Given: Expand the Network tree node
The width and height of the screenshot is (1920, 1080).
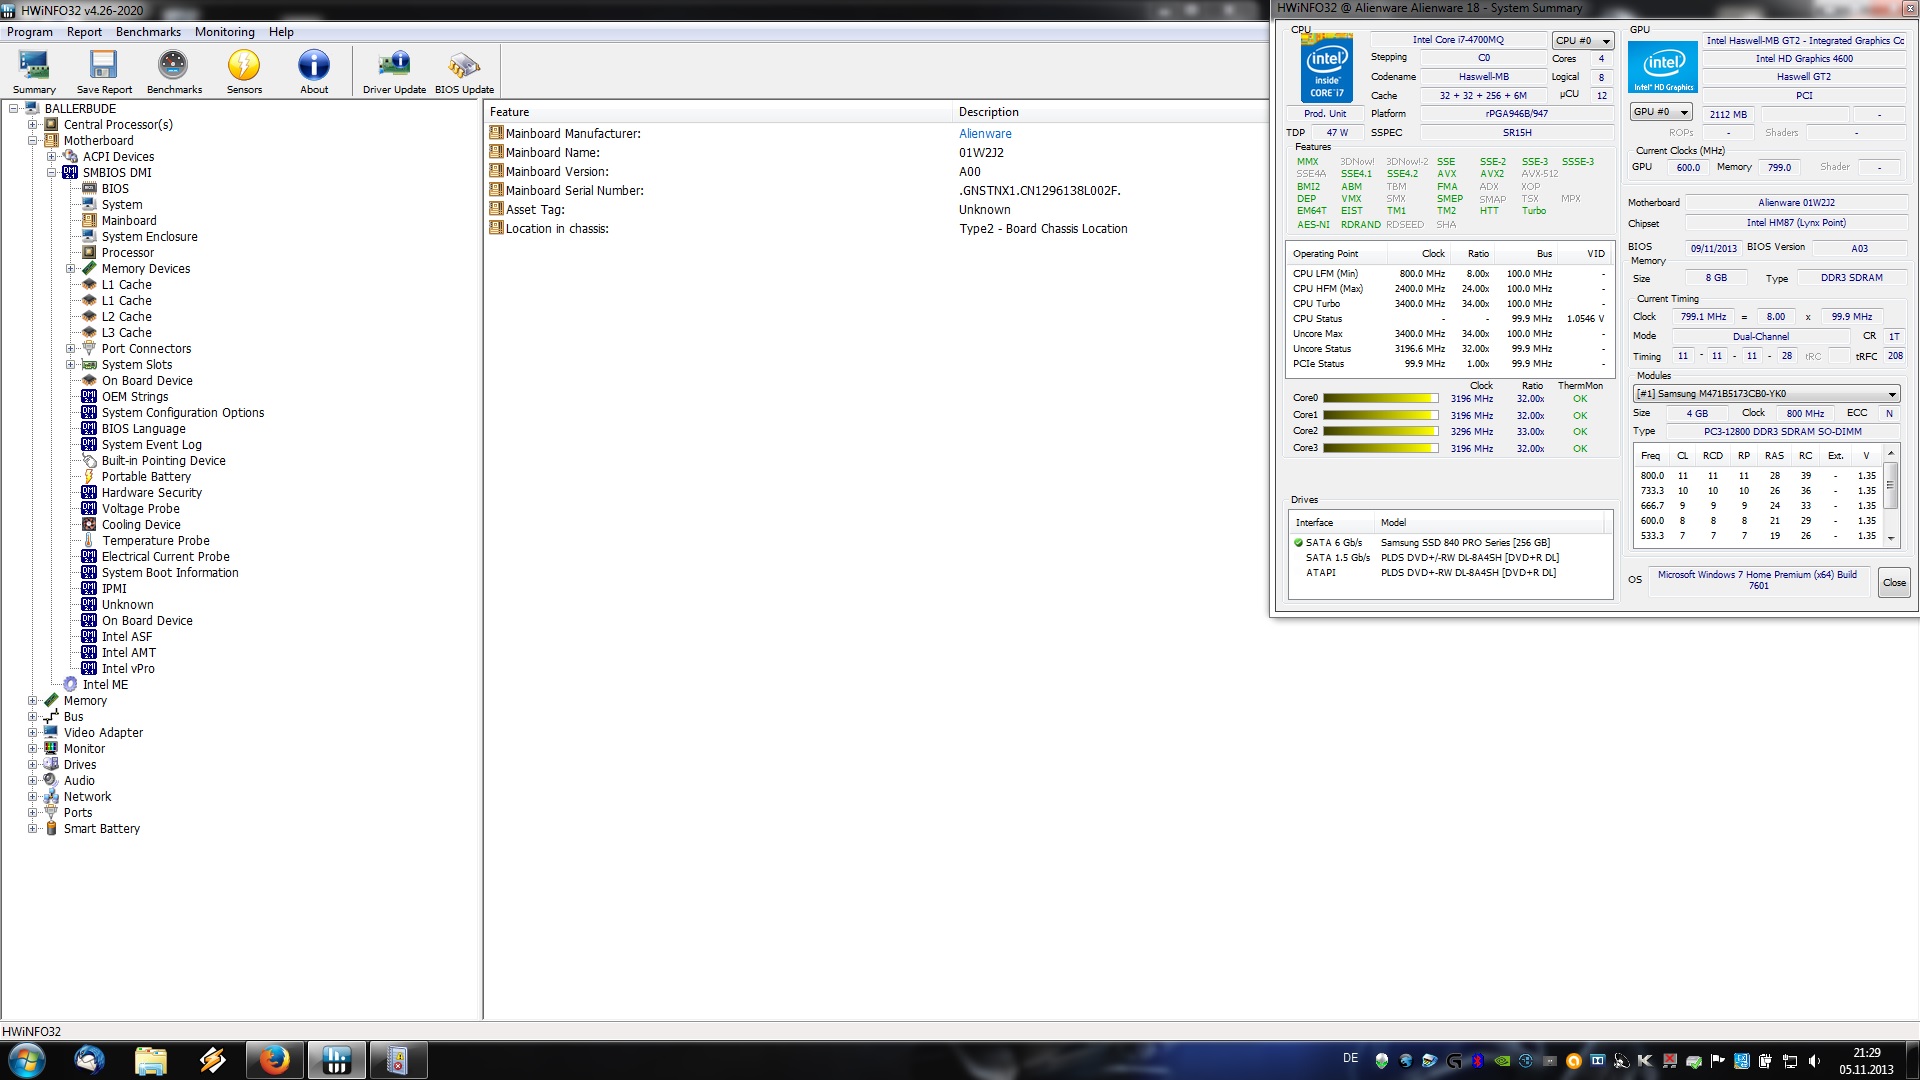Looking at the screenshot, I should pyautogui.click(x=33, y=797).
